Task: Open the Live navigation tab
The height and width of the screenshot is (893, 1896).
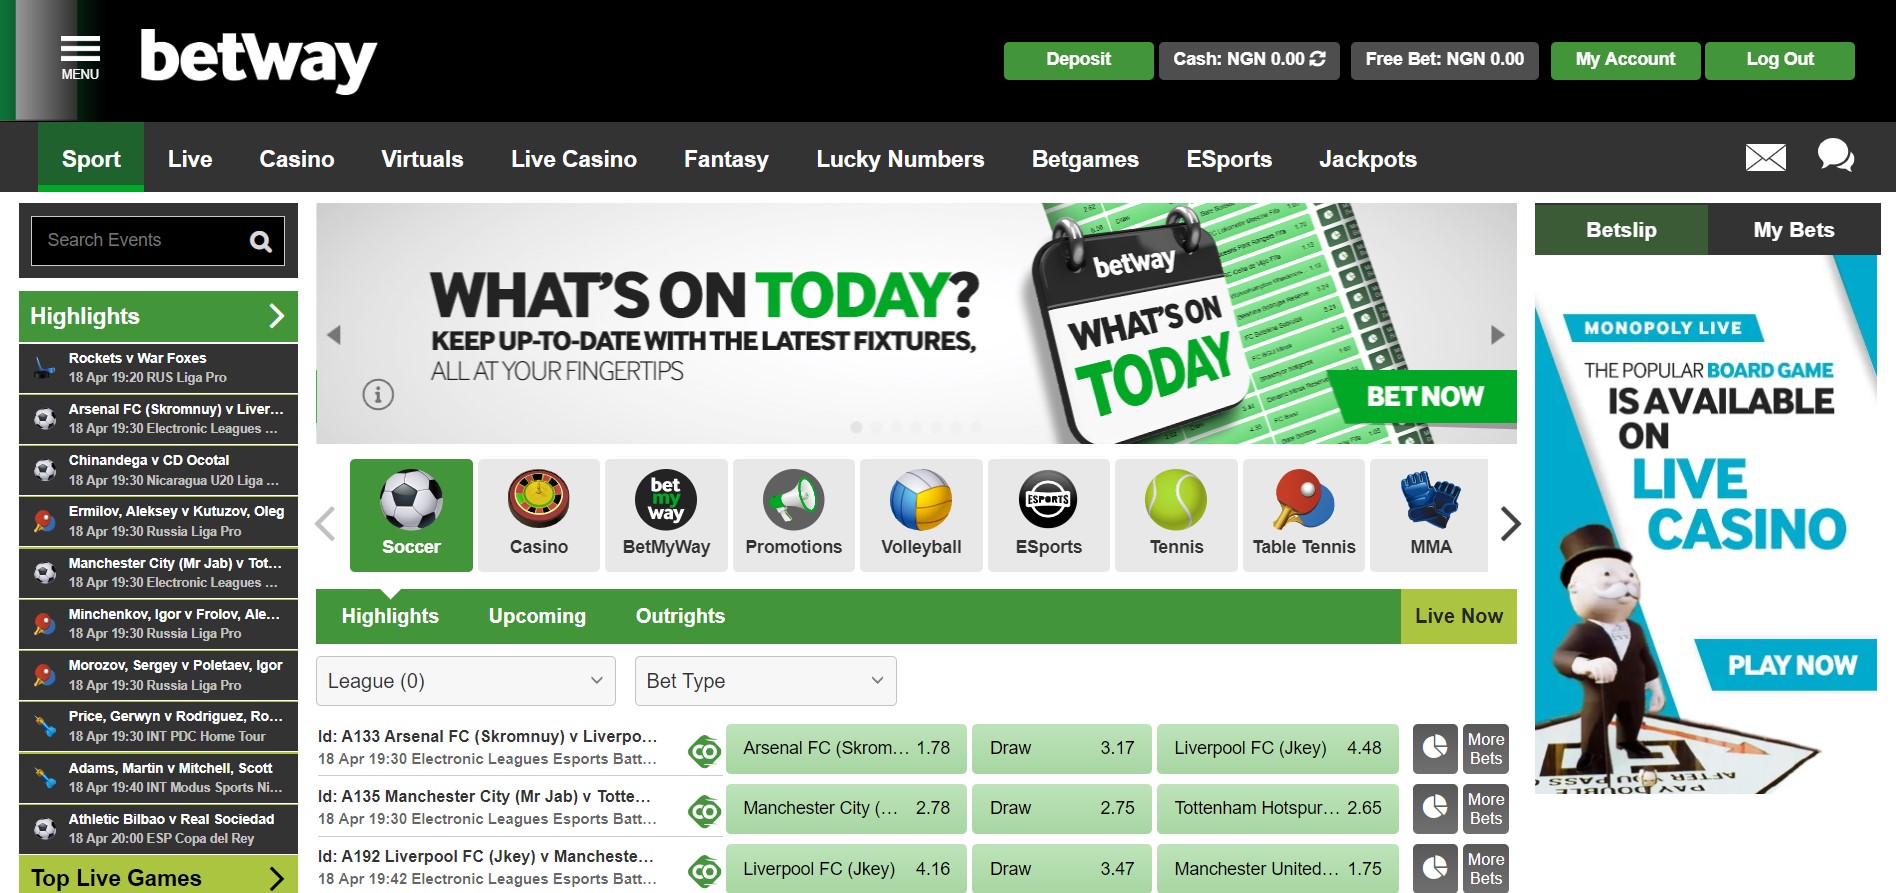Action: tap(190, 158)
